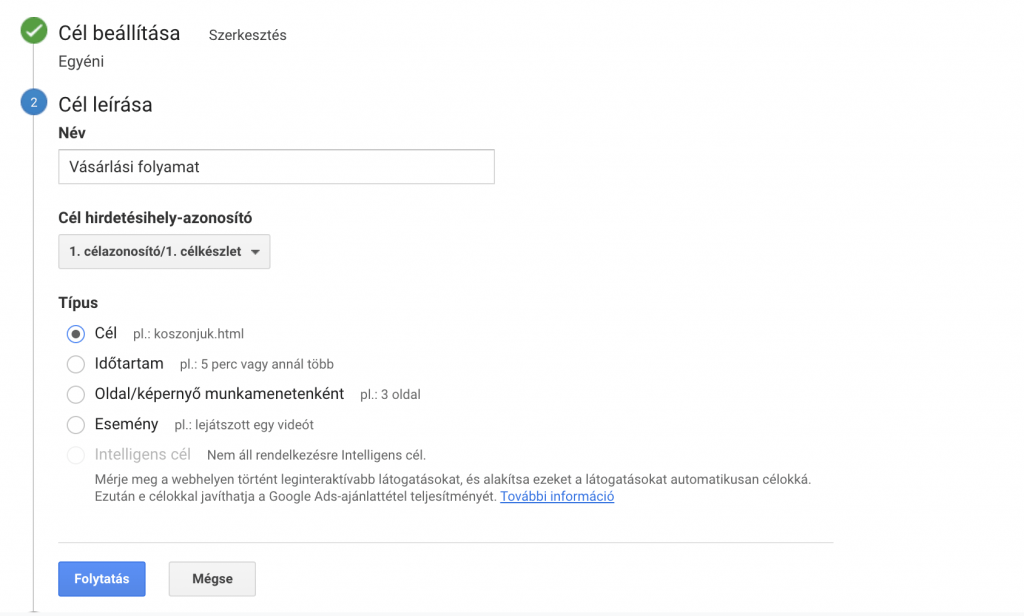This screenshot has width=1024, height=616.
Task: Select the Időtartam radio option
Action: [76, 364]
